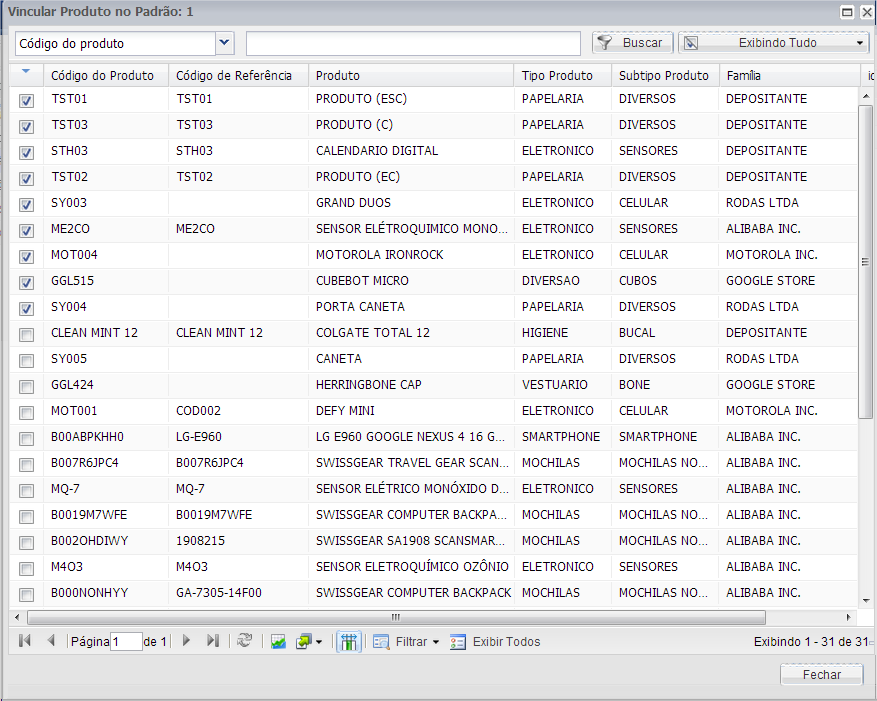Go to the next page

point(186,641)
